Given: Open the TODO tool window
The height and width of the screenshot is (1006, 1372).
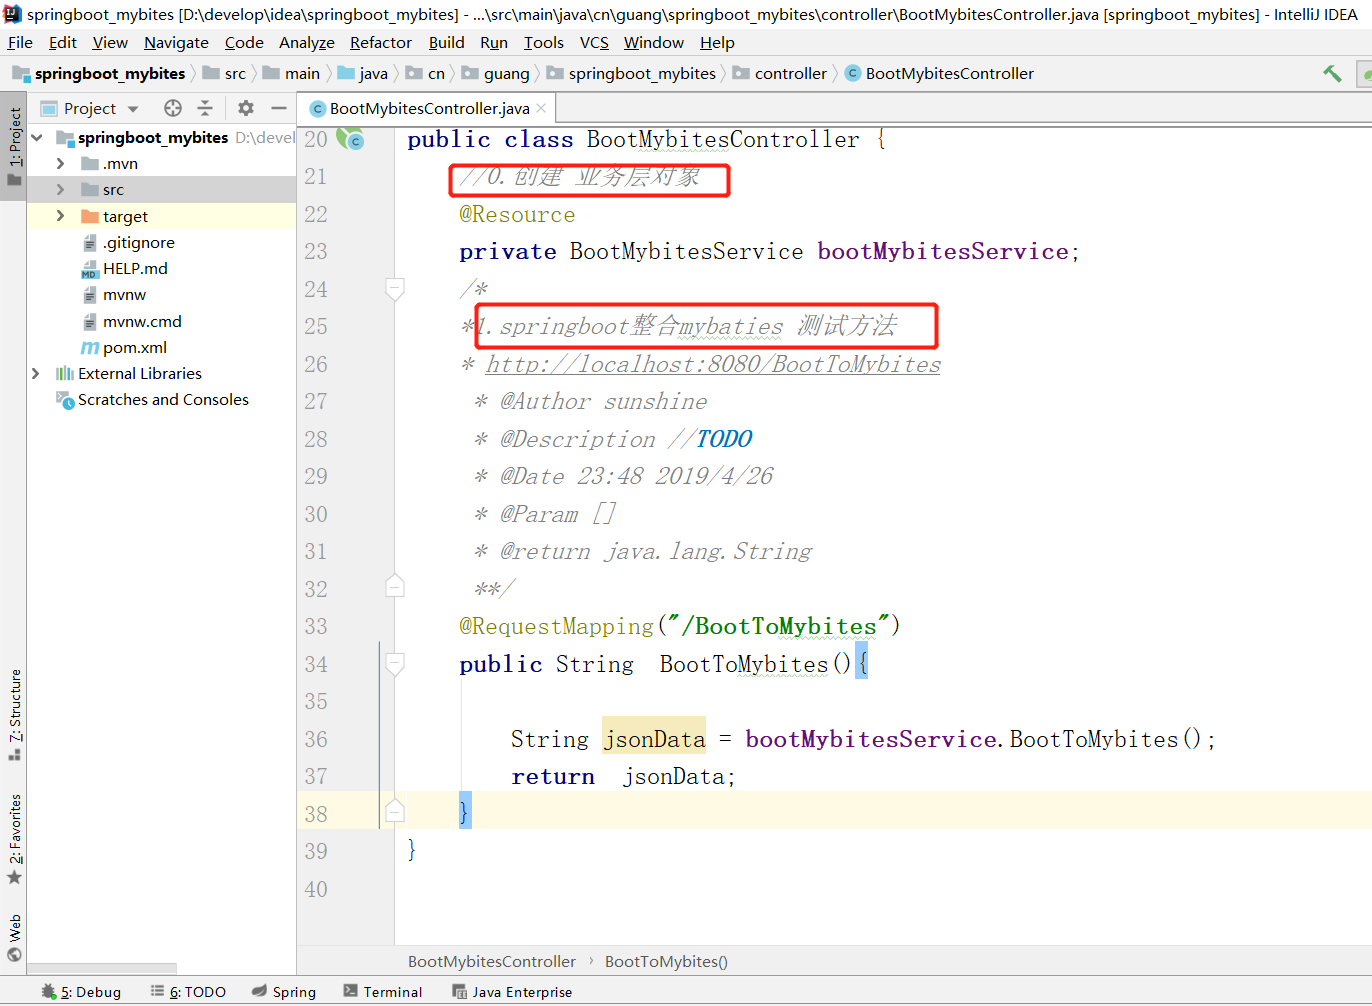Looking at the screenshot, I should pyautogui.click(x=188, y=992).
